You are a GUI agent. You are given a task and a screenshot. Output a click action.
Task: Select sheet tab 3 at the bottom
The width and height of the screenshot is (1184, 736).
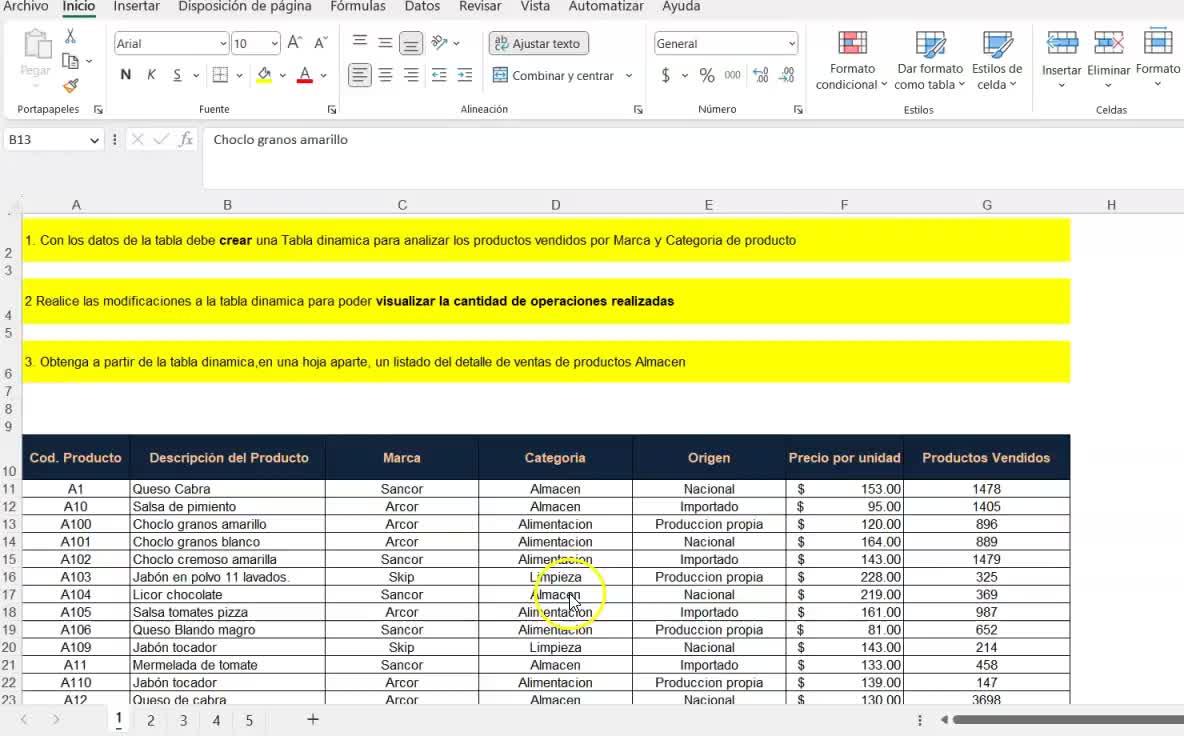click(x=183, y=719)
